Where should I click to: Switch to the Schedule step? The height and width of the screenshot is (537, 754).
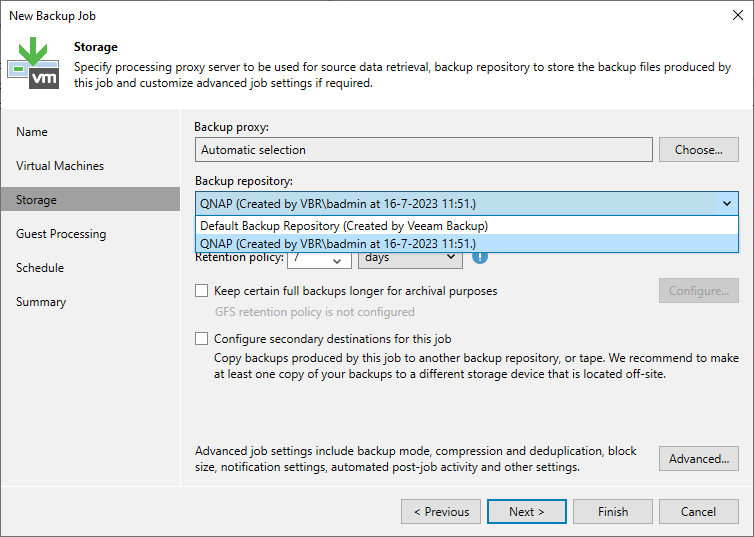point(40,268)
